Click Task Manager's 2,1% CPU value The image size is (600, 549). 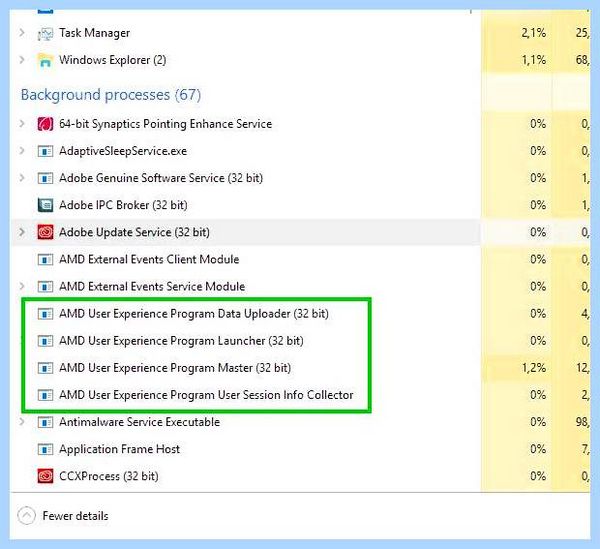tap(533, 33)
